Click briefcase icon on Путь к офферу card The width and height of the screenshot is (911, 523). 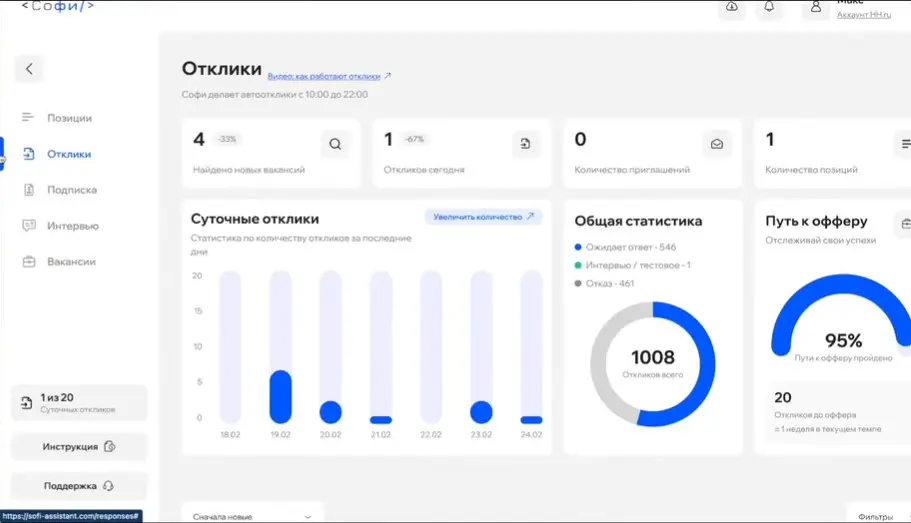tap(905, 223)
